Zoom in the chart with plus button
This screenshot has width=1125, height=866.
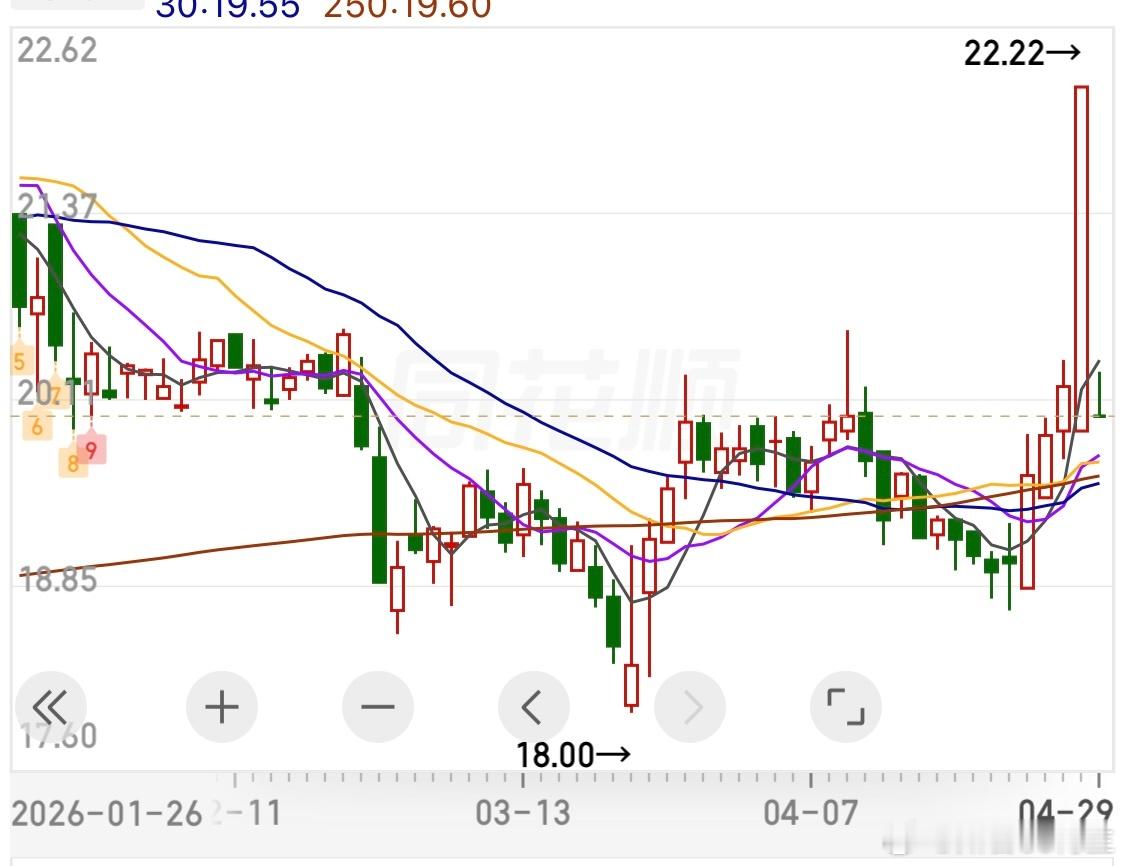222,707
